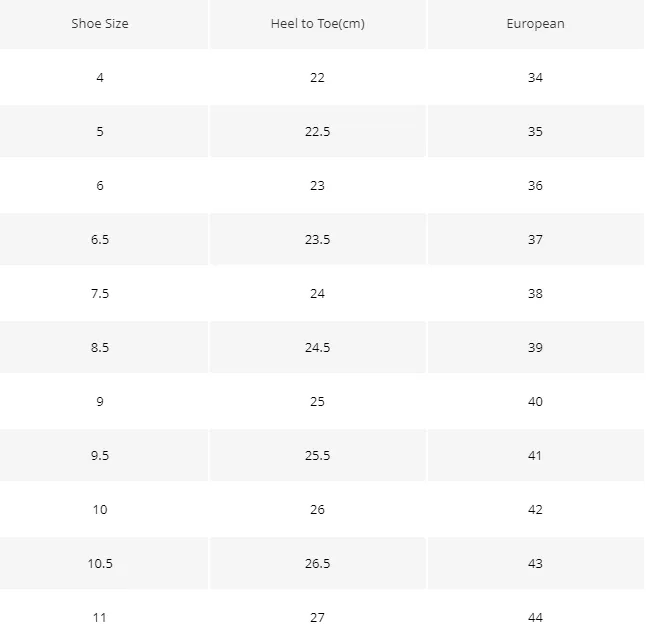Click the Shoe Size column header
Viewport: 646px width, 643px height.
[x=100, y=23]
